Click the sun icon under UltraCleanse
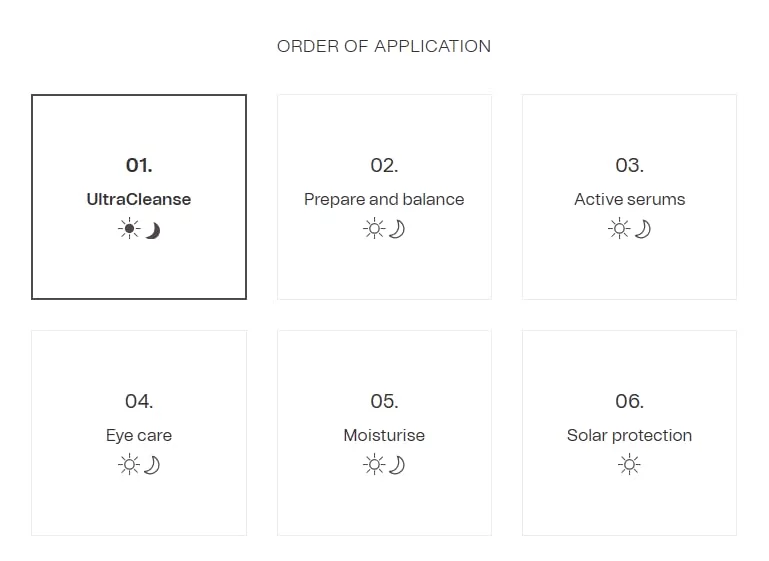769x561 pixels. 129,229
